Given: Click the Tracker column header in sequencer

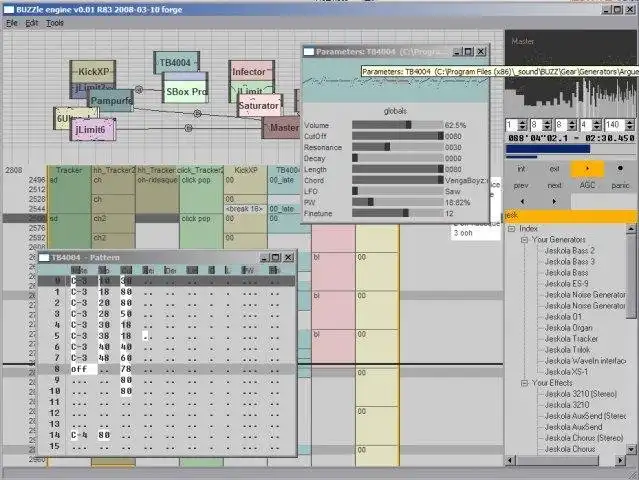Looking at the screenshot, I should [69, 170].
